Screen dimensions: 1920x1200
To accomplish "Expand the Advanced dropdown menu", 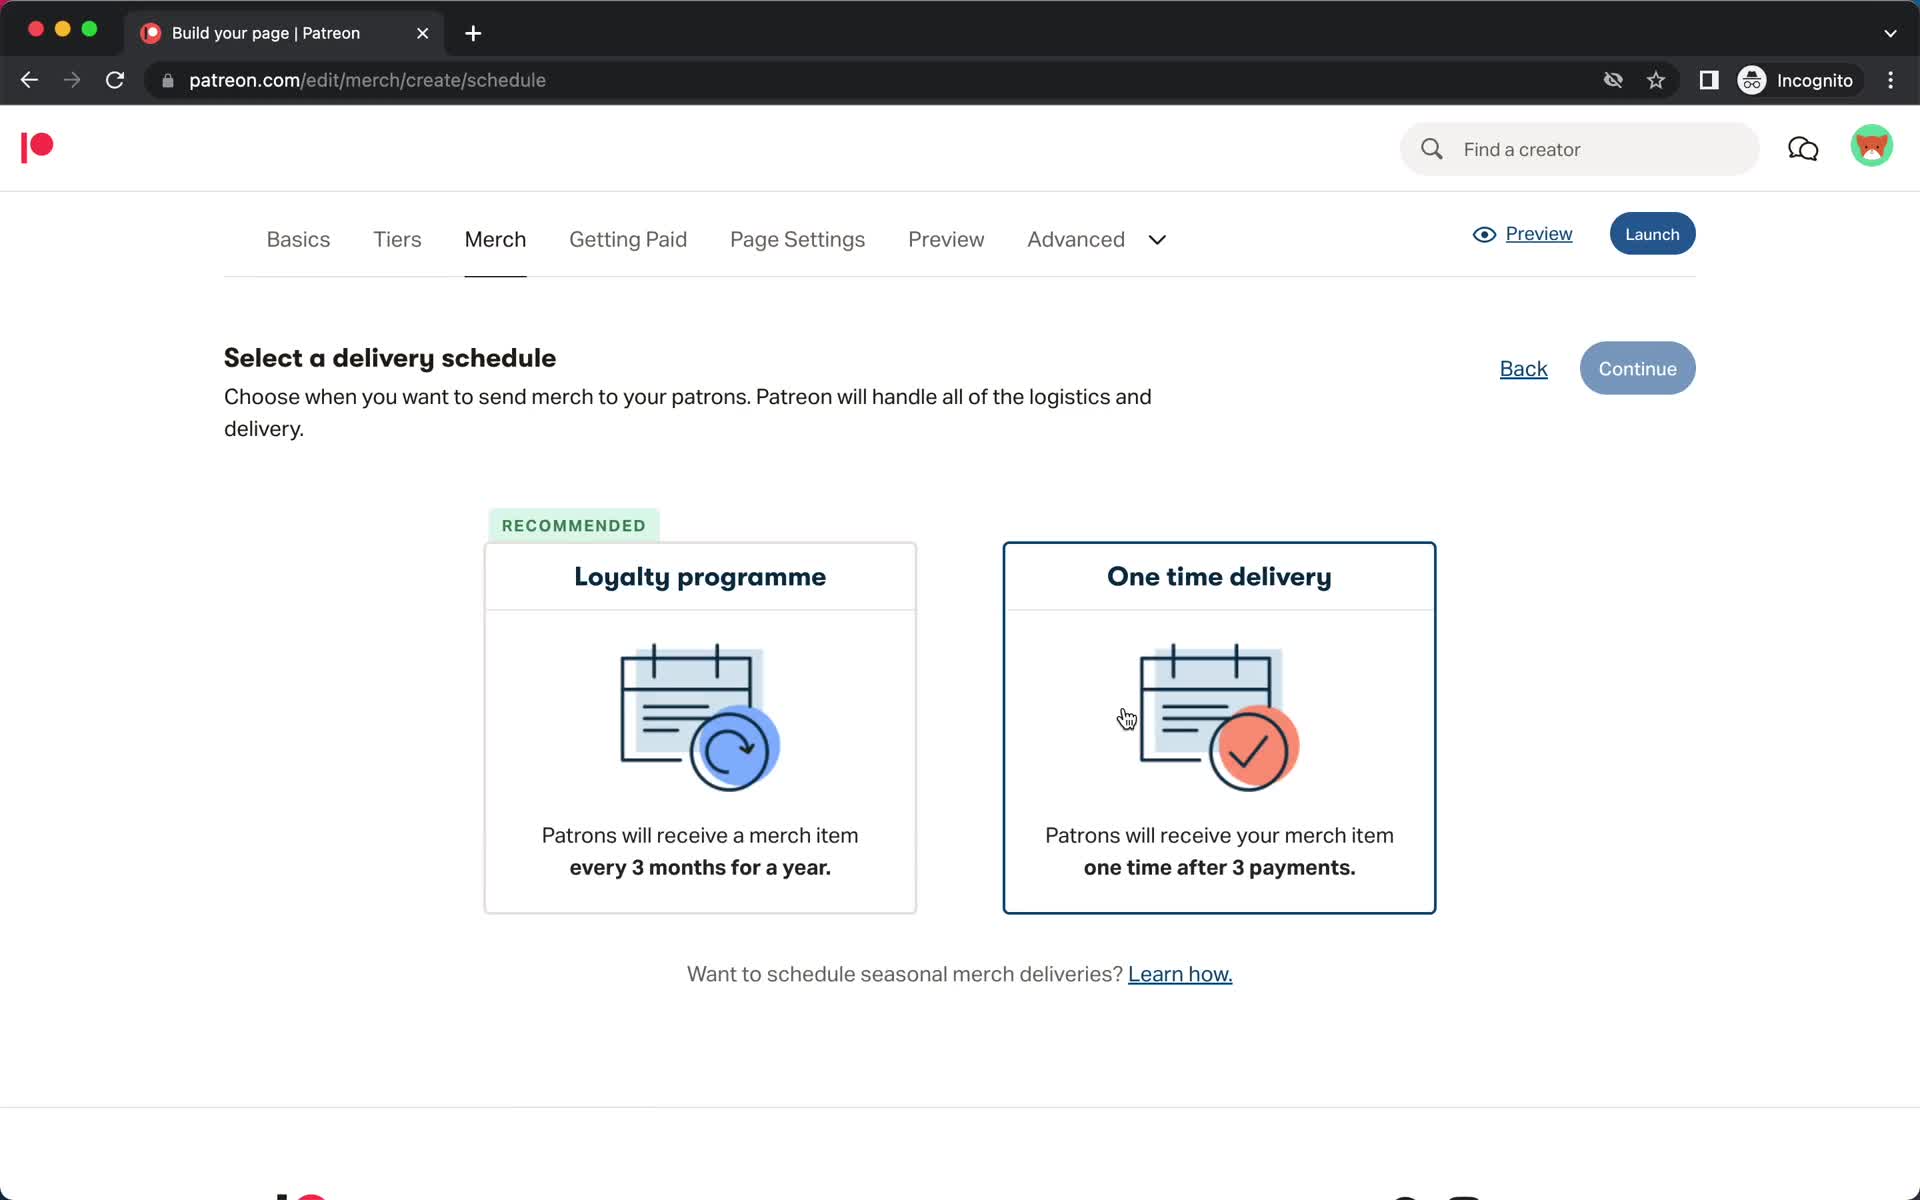I will click(x=1157, y=239).
